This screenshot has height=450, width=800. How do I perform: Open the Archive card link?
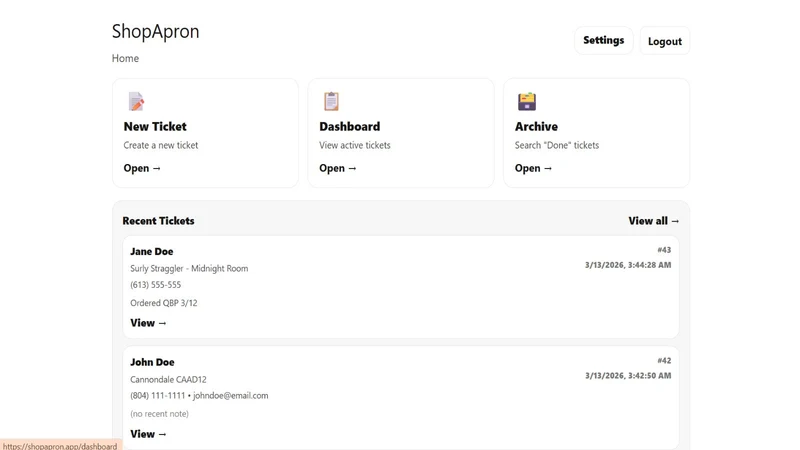click(x=533, y=168)
